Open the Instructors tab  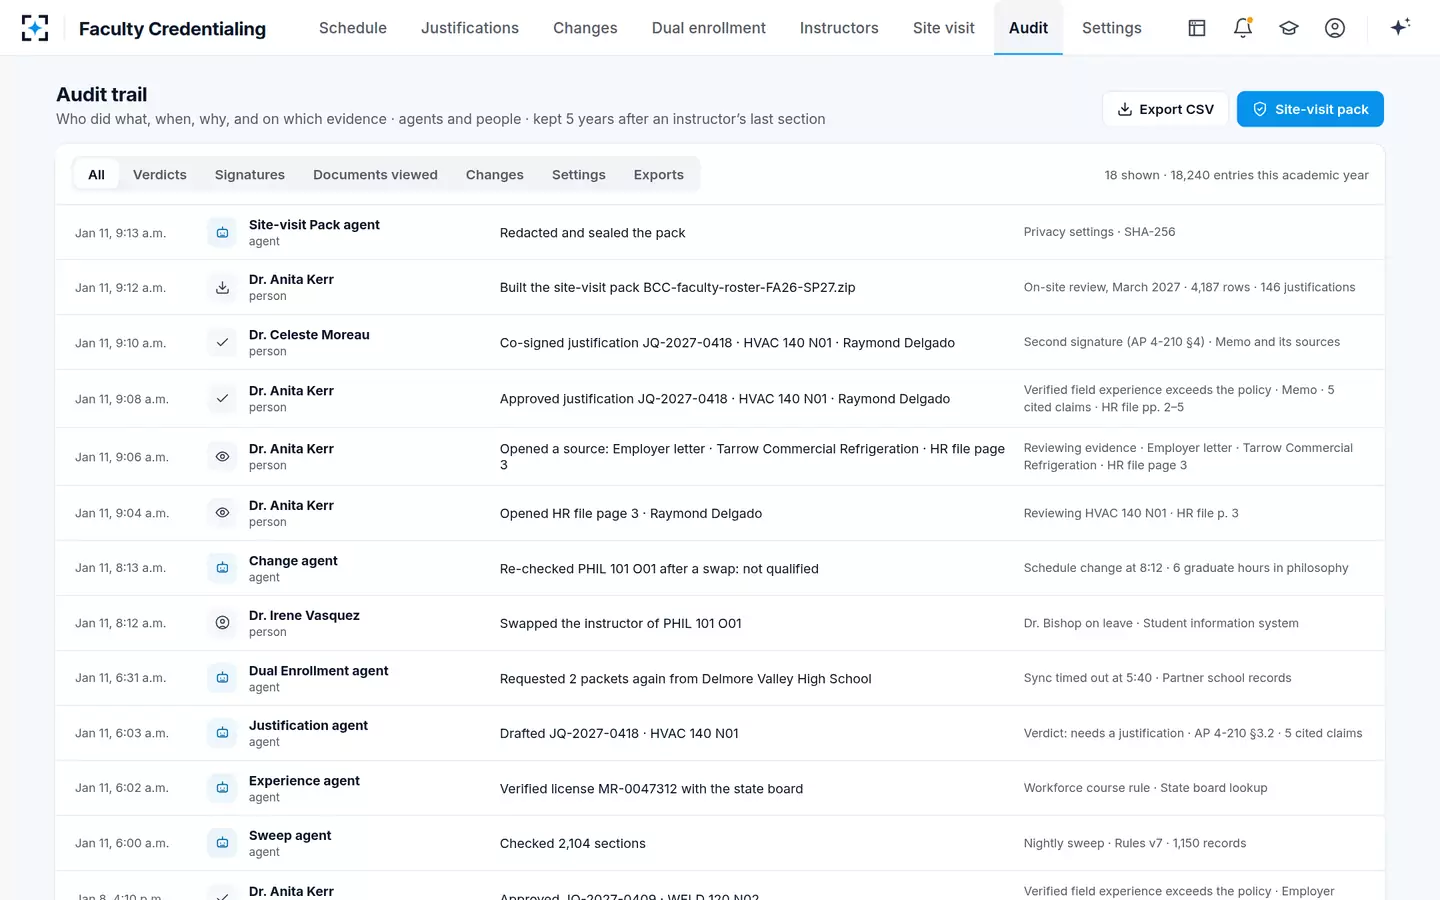tap(839, 28)
